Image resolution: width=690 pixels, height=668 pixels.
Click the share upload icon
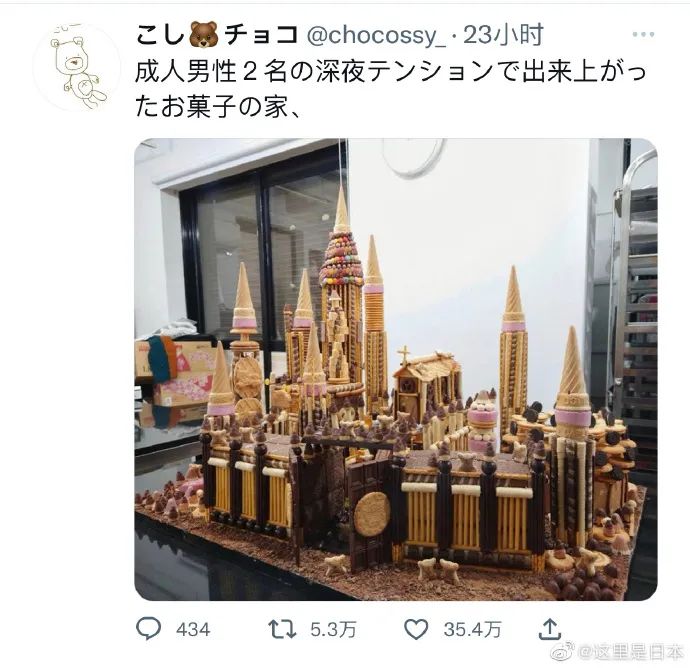(x=550, y=628)
